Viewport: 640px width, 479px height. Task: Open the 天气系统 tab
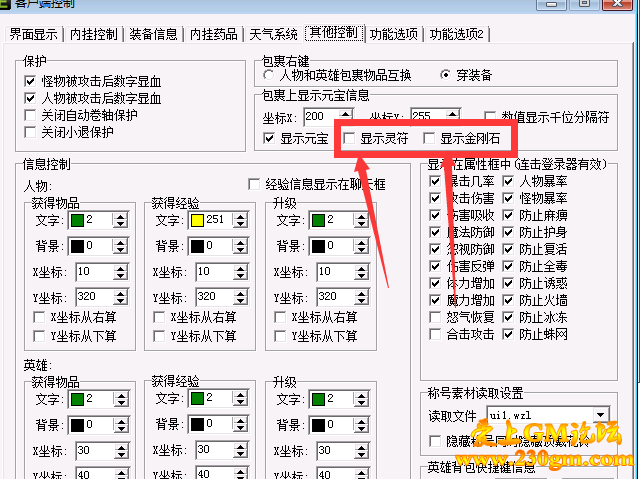click(x=273, y=34)
